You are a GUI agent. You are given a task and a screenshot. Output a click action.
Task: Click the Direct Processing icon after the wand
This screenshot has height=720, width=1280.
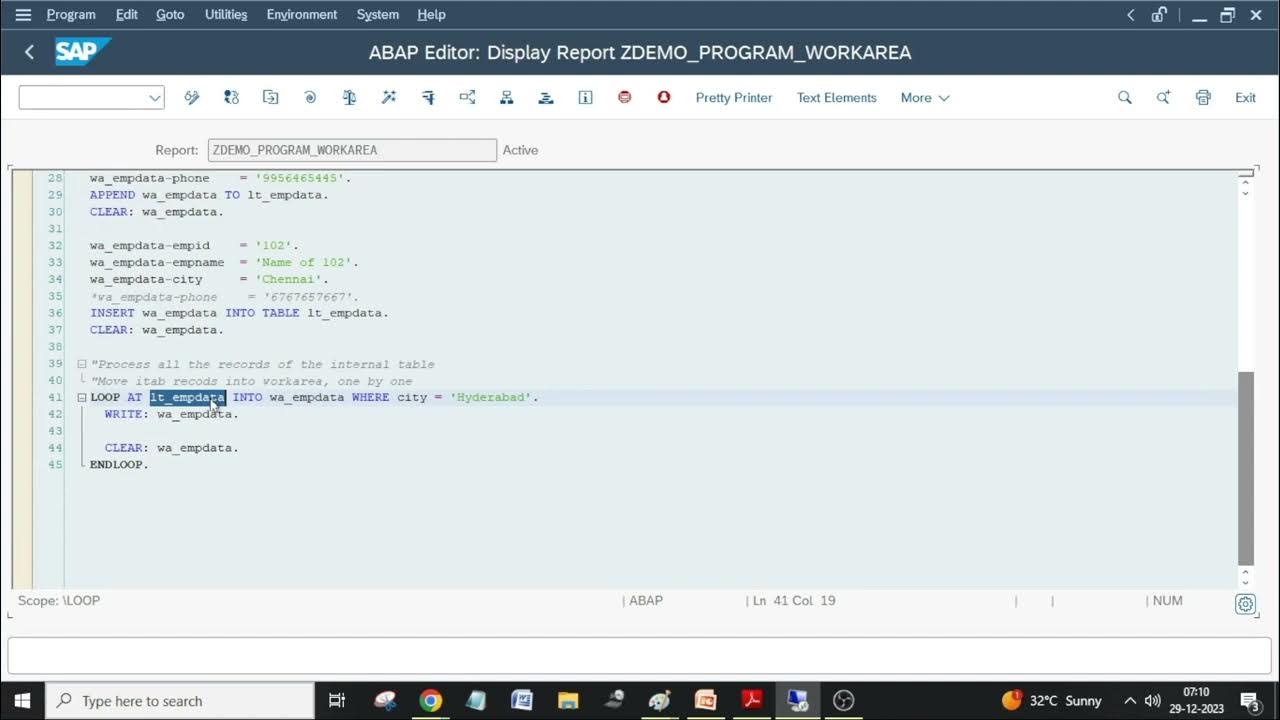point(428,97)
